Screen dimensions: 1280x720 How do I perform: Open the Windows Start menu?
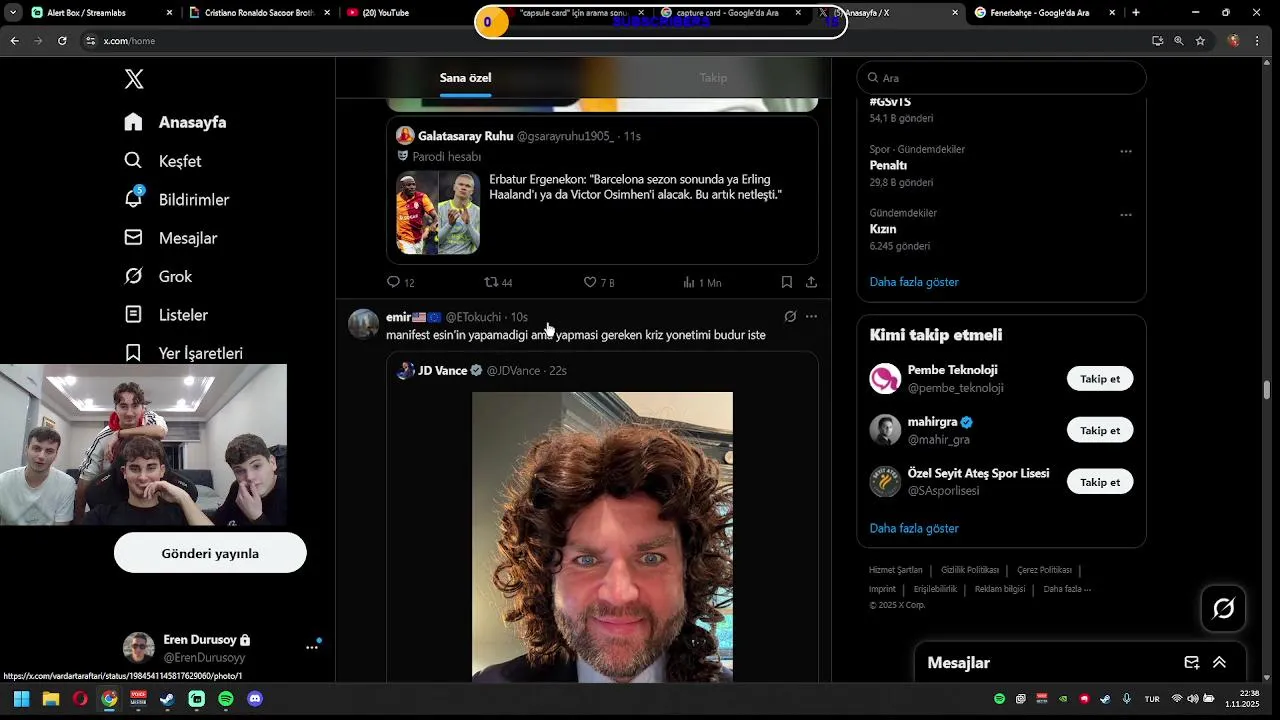[x=21, y=699]
